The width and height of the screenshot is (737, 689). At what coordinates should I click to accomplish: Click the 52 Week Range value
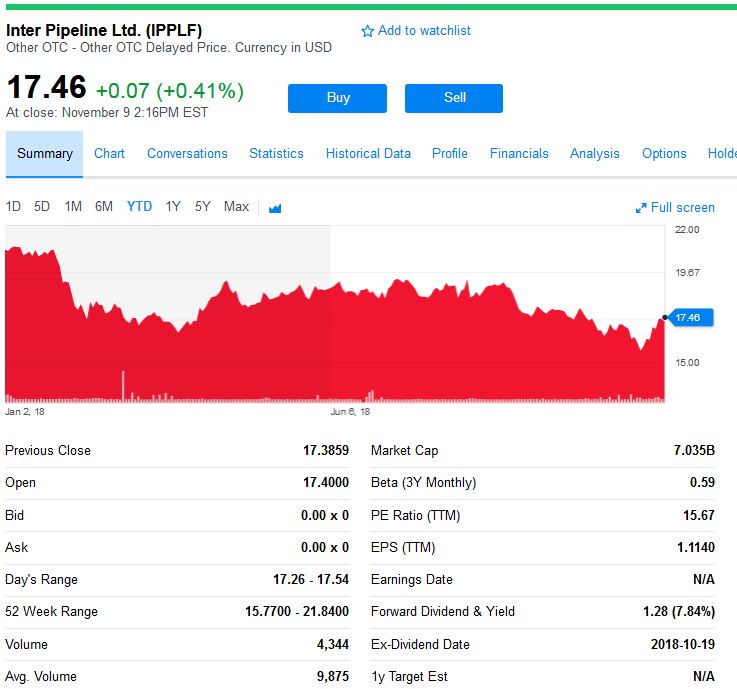[x=297, y=611]
